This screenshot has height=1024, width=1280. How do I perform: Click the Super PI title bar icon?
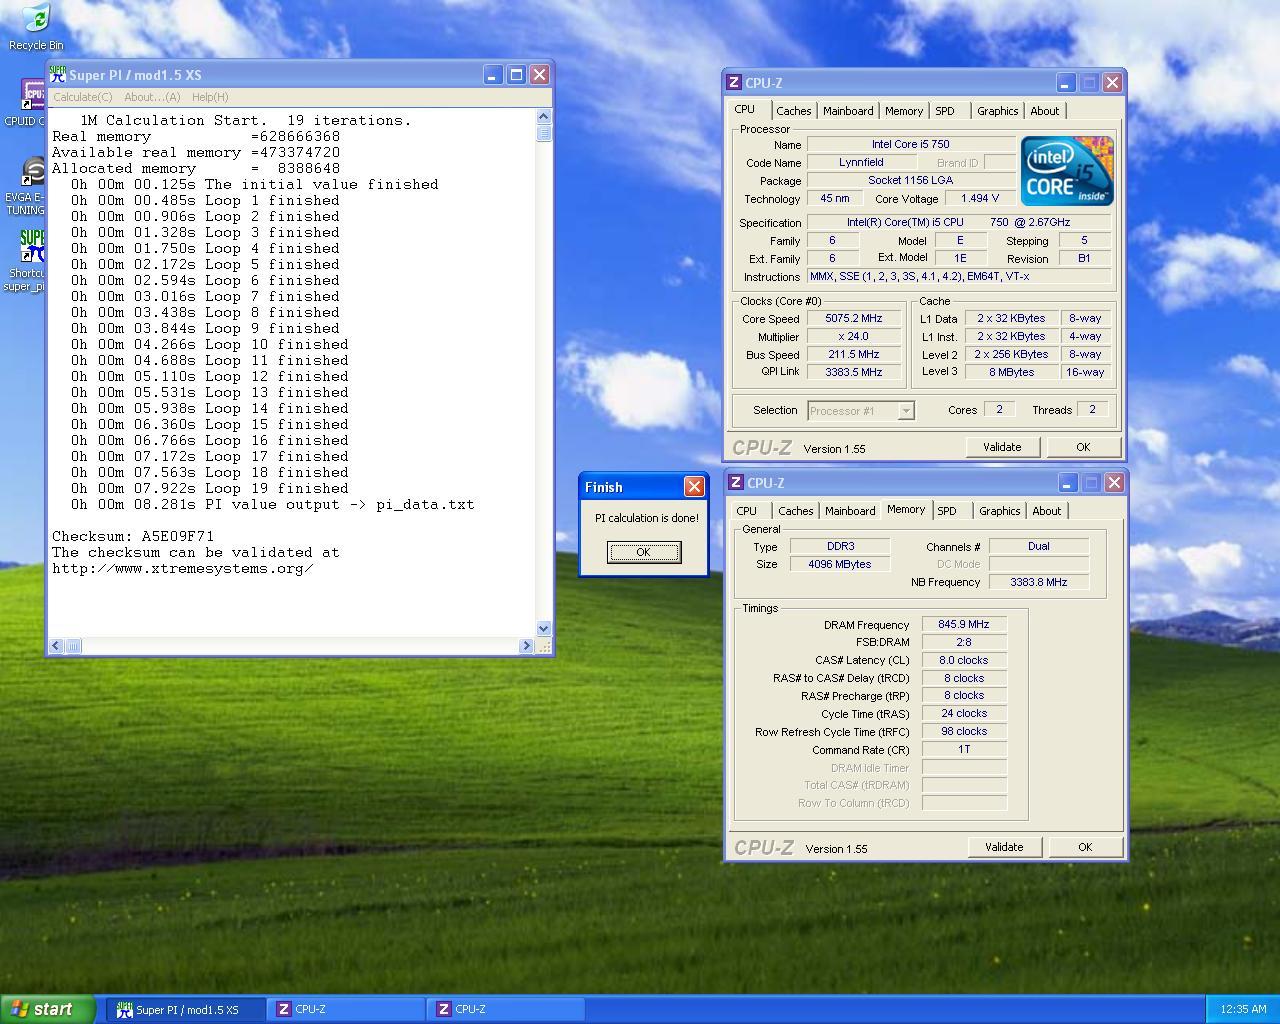tap(58, 75)
